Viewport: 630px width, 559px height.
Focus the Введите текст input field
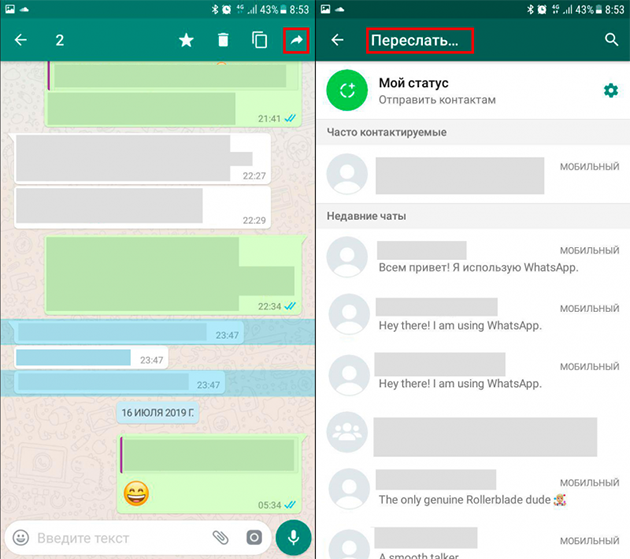pos(121,538)
